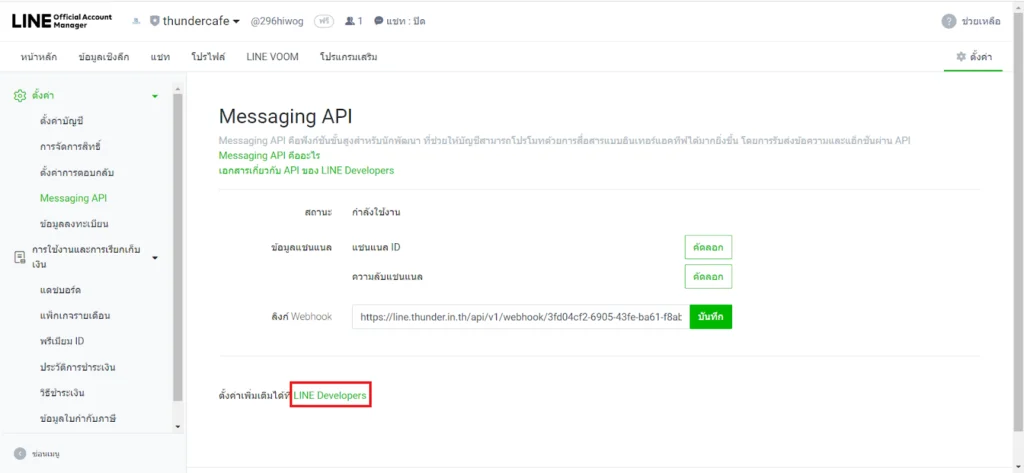This screenshot has height=473, width=1024.
Task: Click the friends count icon
Action: click(x=349, y=21)
